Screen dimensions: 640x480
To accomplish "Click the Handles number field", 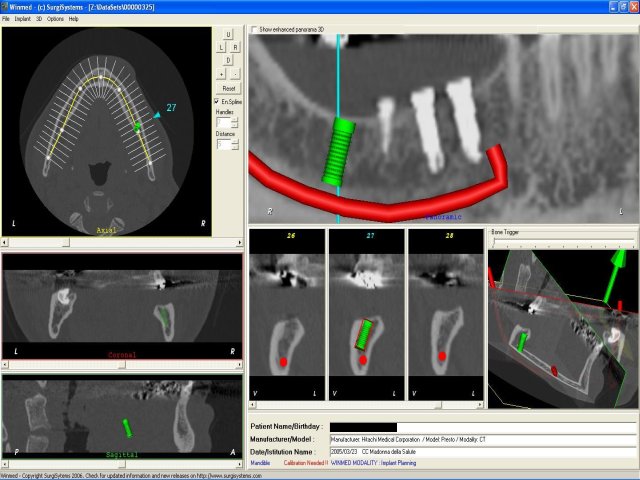I will [224, 122].
